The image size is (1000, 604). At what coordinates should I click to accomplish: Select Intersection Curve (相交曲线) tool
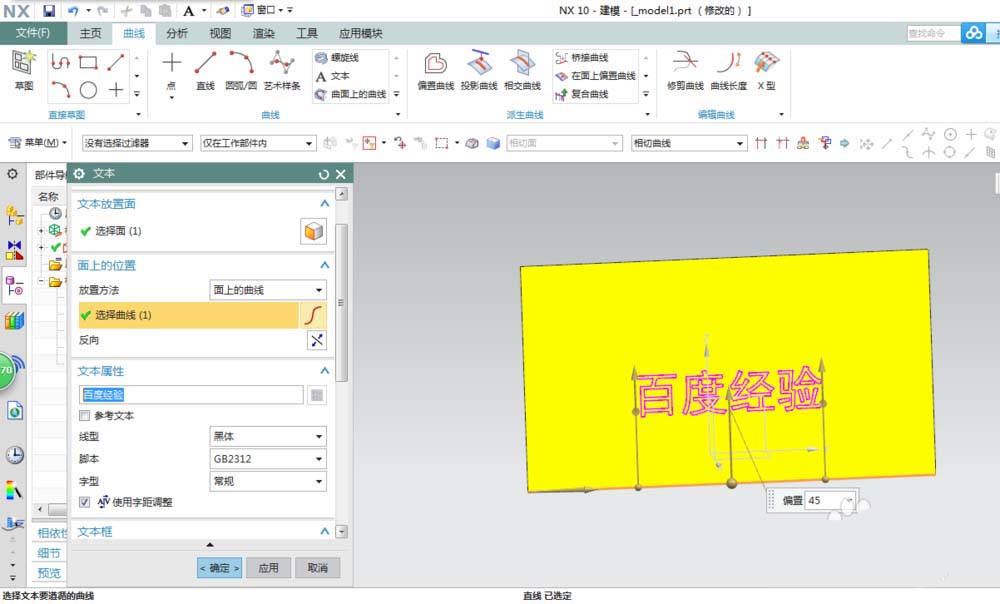[x=522, y=71]
